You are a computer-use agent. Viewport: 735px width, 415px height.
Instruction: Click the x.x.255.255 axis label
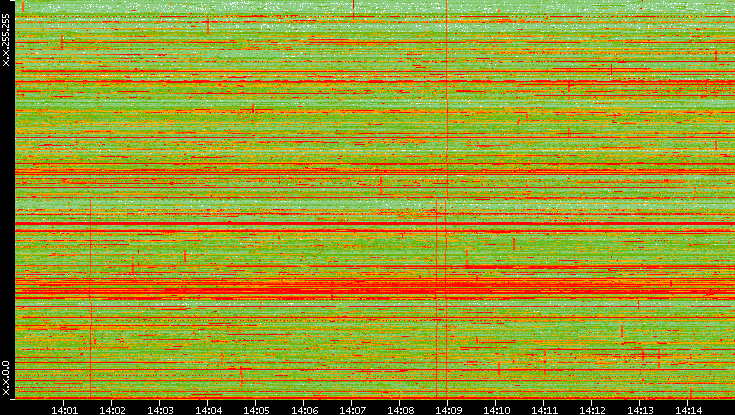pyautogui.click(x=6, y=40)
